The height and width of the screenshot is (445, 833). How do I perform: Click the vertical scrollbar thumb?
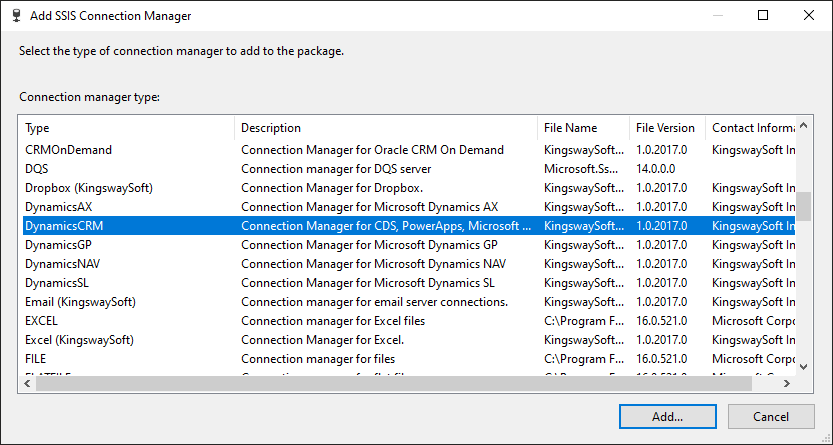click(804, 206)
